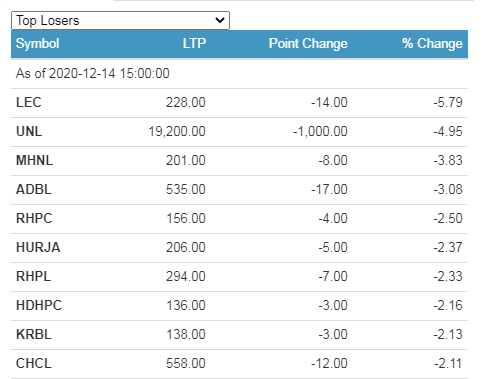Click UNL's LTP value 19,200.00
The image size is (485, 379).
(177, 131)
